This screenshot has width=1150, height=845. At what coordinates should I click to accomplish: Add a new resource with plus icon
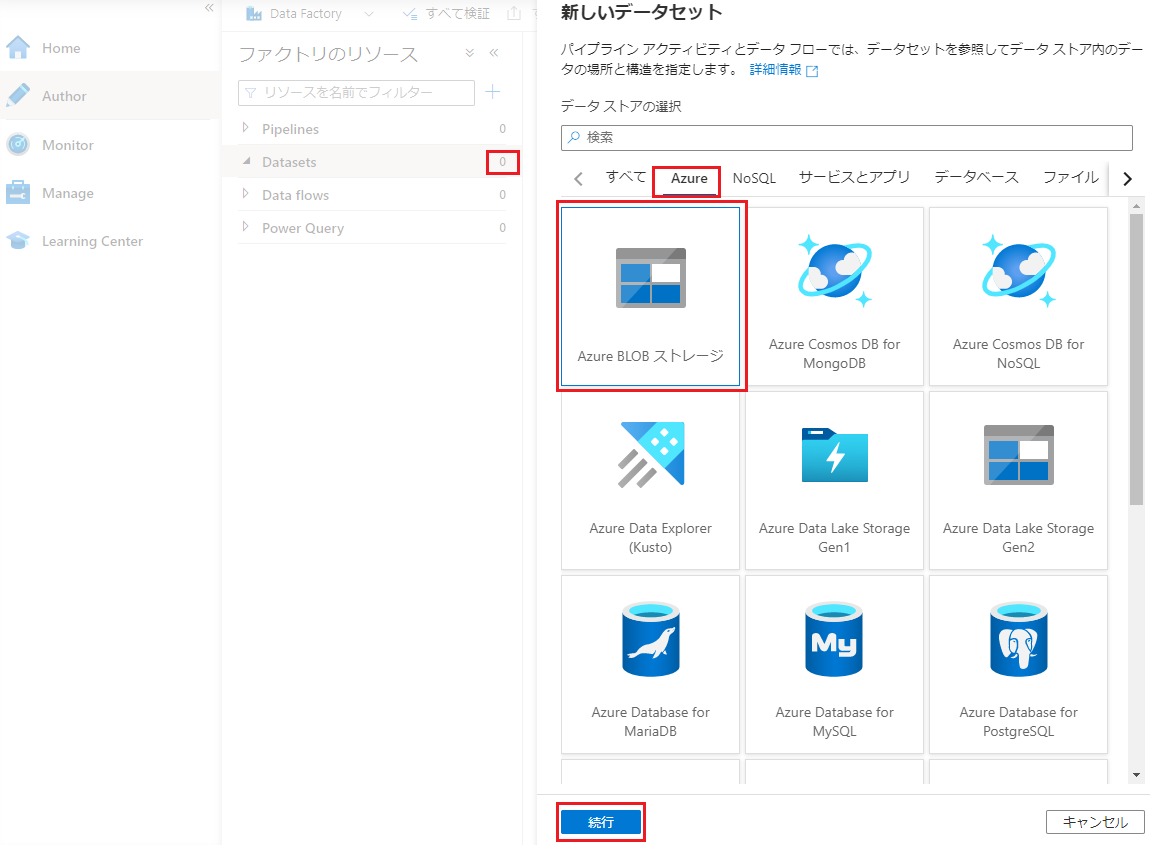point(493,92)
